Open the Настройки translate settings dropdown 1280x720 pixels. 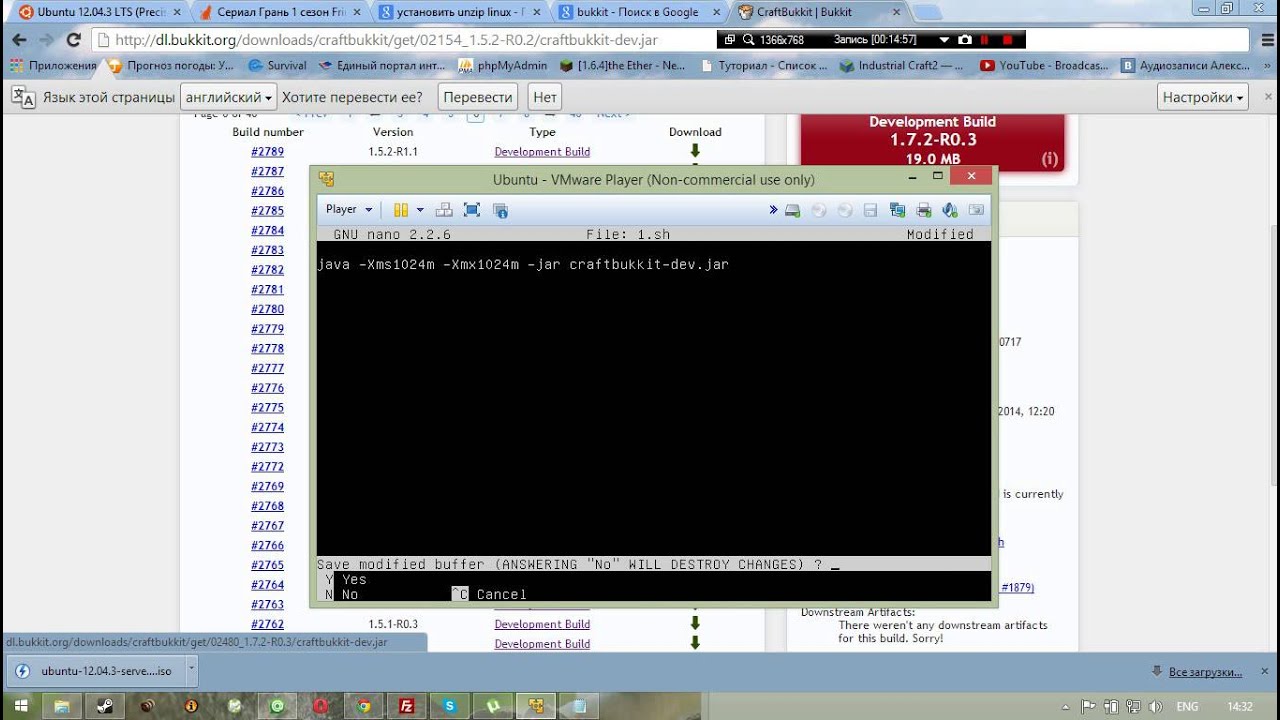click(x=1203, y=97)
